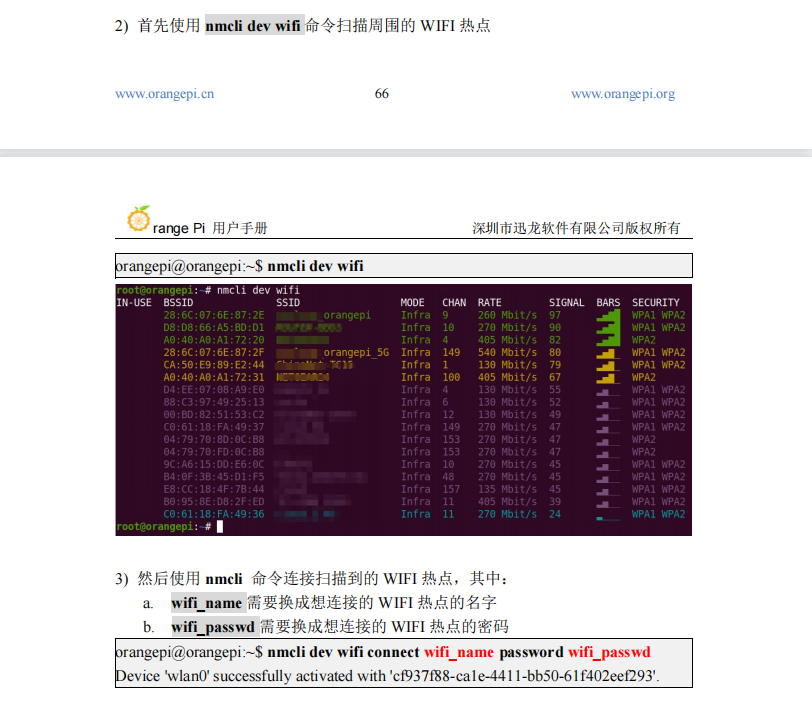Click the SECURITY column header
This screenshot has width=812, height=707.
coord(656,302)
